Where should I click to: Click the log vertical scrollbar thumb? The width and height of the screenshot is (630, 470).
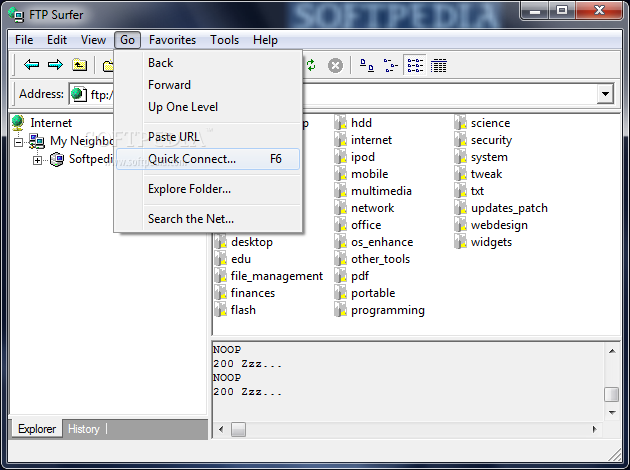(x=612, y=394)
